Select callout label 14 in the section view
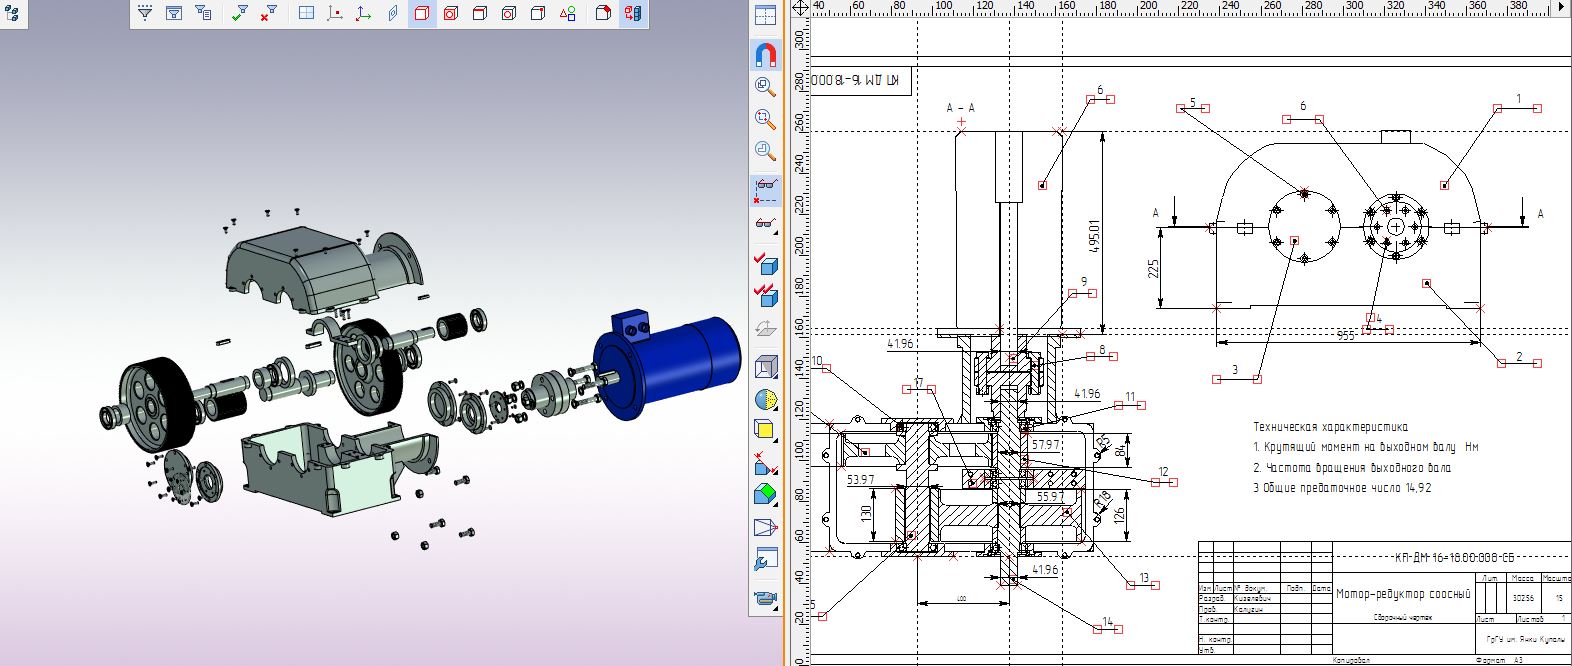The width and height of the screenshot is (1572, 666). [x=1107, y=622]
